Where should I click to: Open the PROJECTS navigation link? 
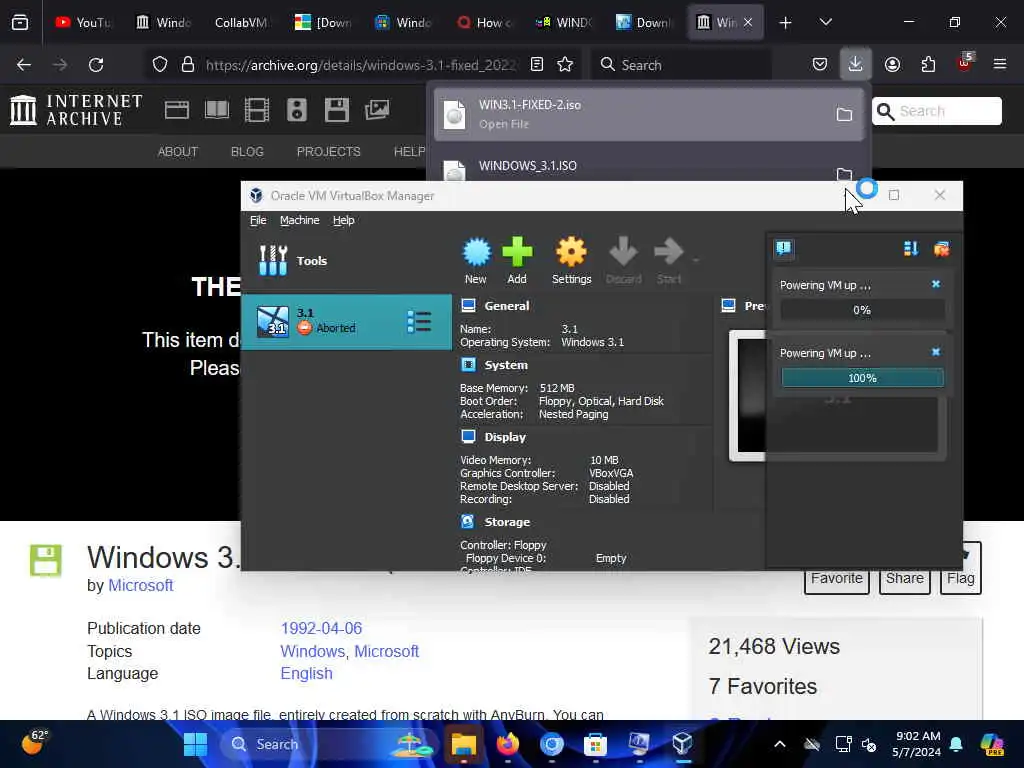click(328, 152)
